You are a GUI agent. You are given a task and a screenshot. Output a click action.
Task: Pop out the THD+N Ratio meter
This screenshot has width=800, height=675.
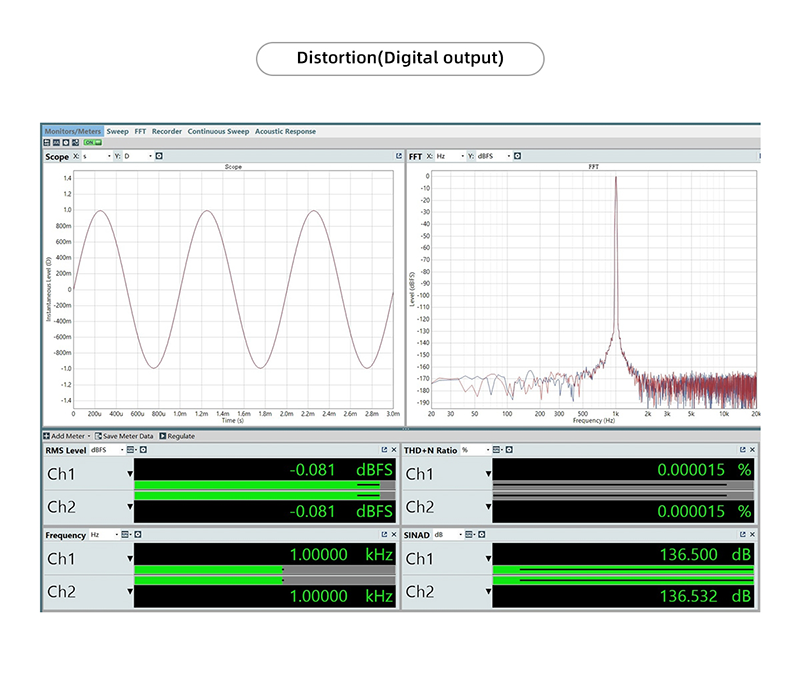[x=743, y=451]
